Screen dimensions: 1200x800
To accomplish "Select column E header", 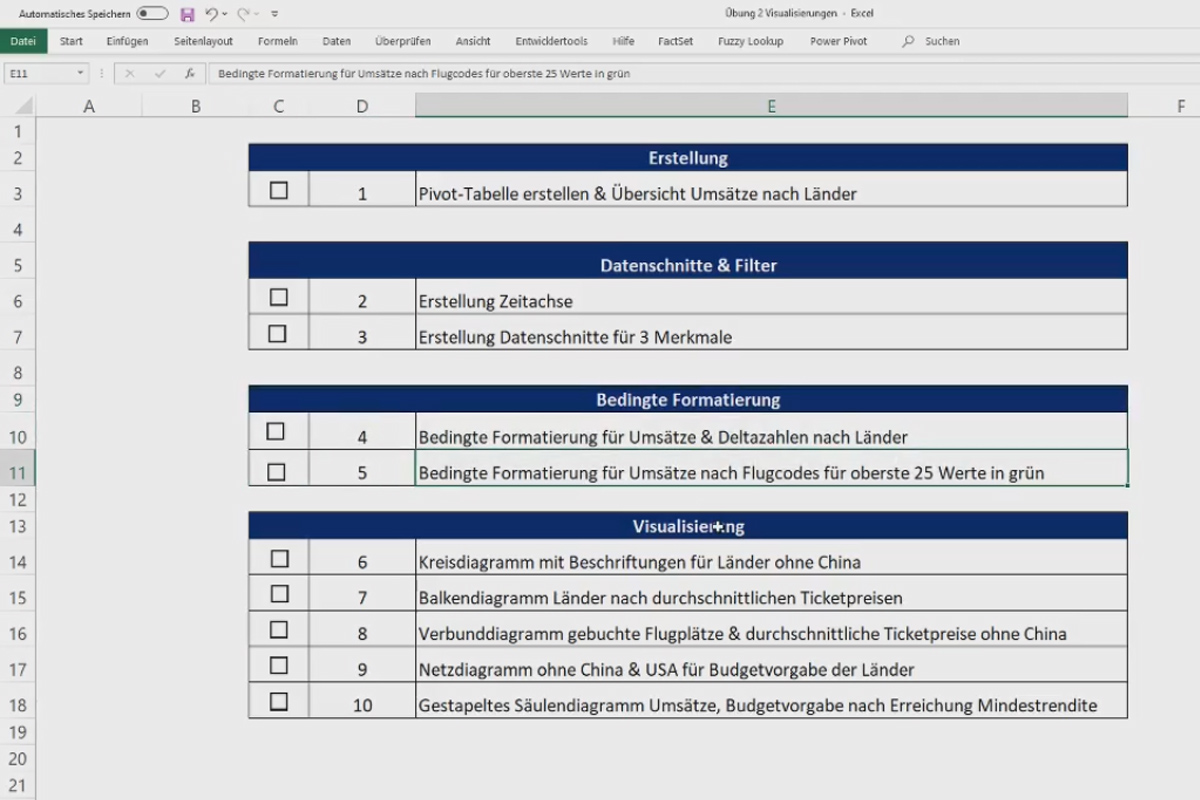I will click(772, 106).
